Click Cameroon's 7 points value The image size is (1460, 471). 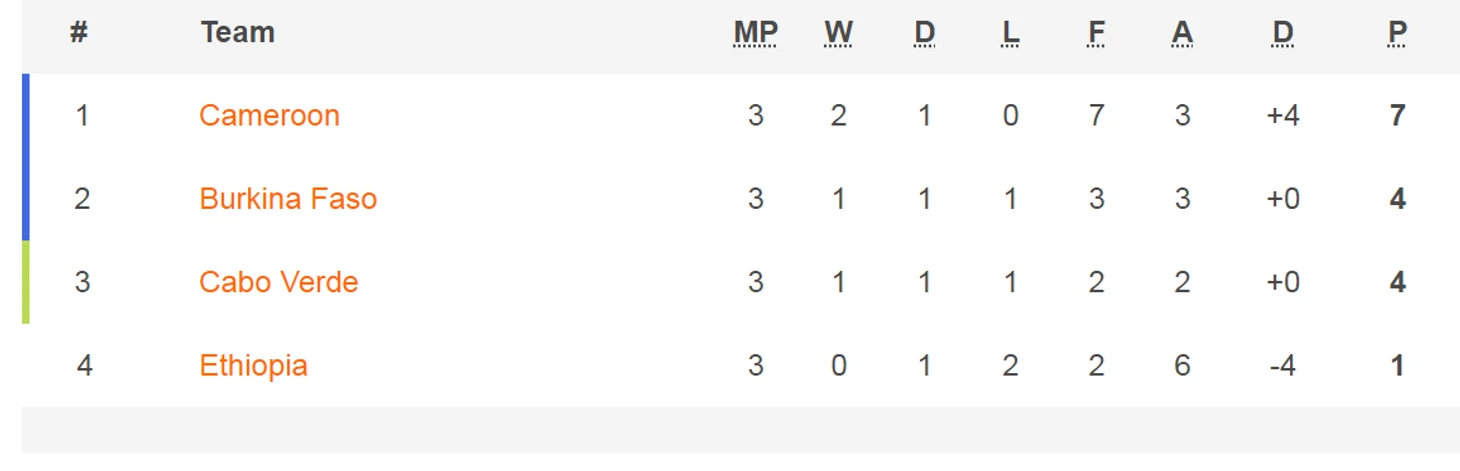tap(1397, 116)
